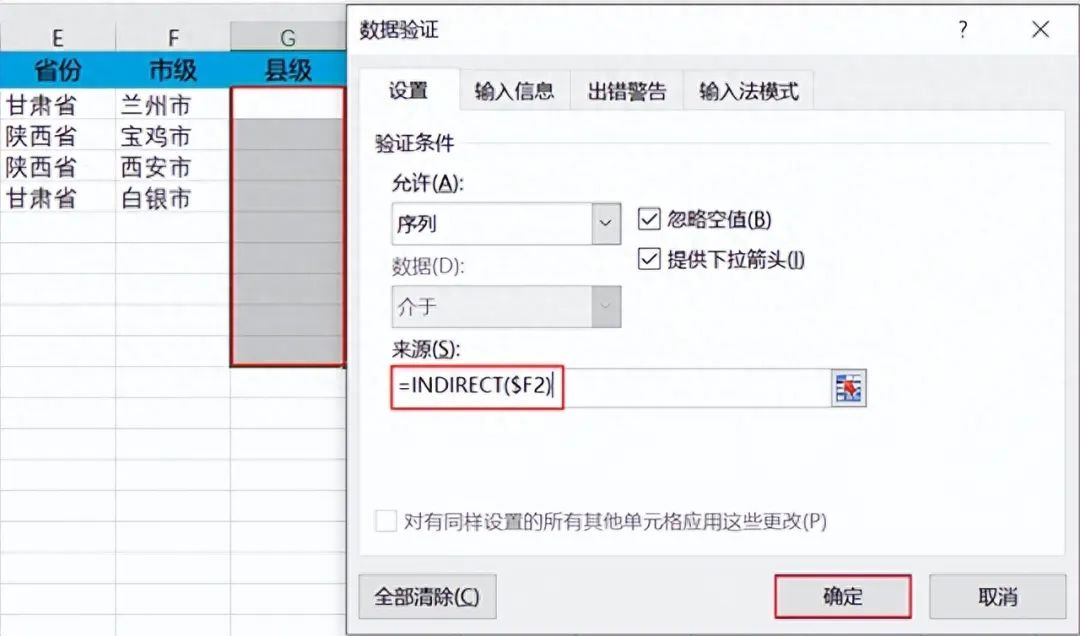Screen dimensions: 1080x636
Task: Toggle the 提供下拉箭头 checkbox
Action: (x=649, y=259)
